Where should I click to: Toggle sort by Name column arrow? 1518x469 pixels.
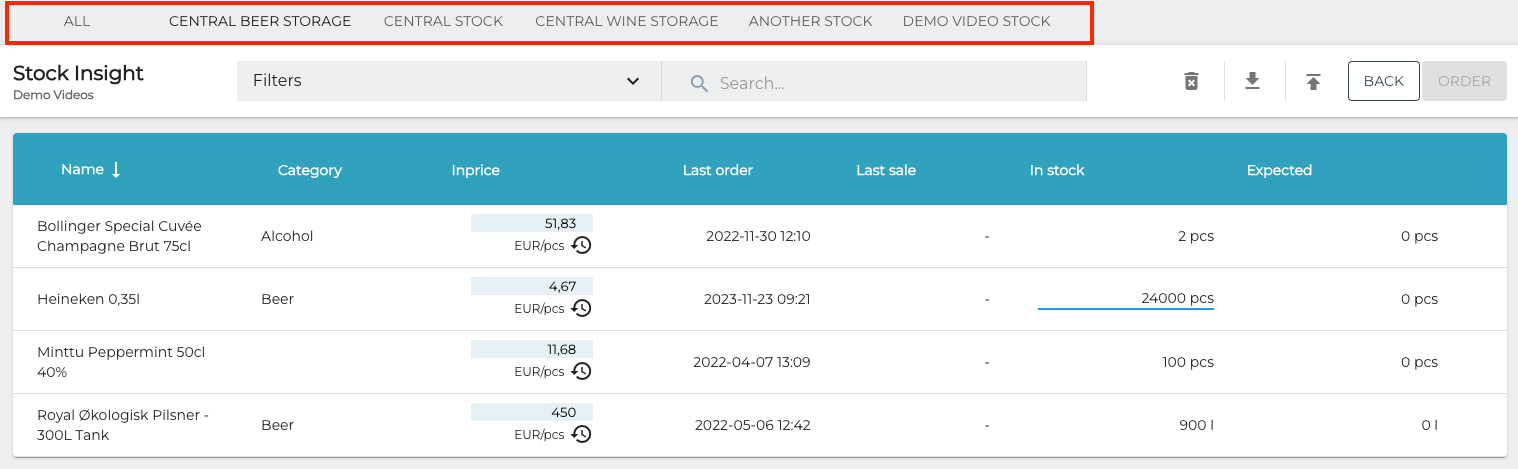point(116,170)
